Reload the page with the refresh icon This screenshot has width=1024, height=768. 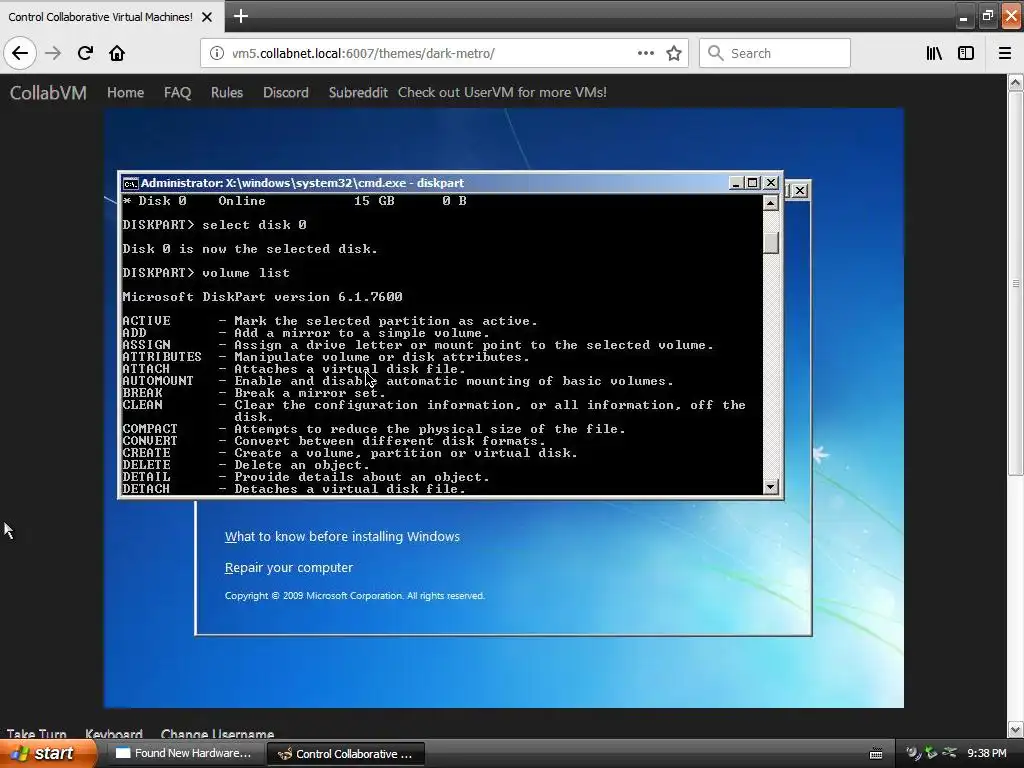tap(85, 53)
